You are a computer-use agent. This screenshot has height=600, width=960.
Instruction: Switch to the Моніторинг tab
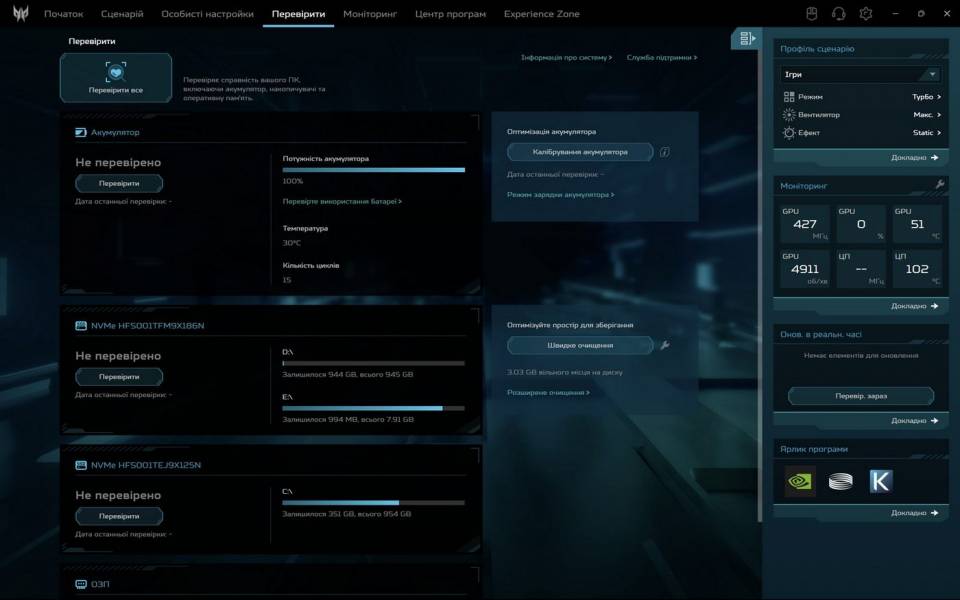pyautogui.click(x=370, y=14)
